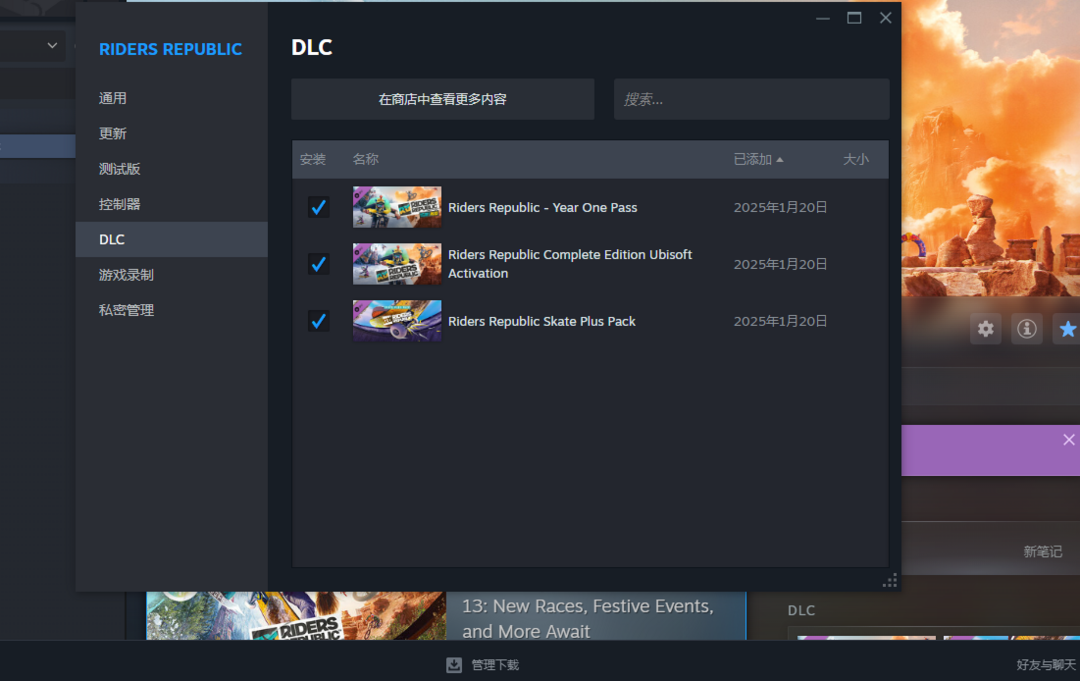The height and width of the screenshot is (681, 1080).
Task: Open the 通用 settings tab
Action: [113, 98]
